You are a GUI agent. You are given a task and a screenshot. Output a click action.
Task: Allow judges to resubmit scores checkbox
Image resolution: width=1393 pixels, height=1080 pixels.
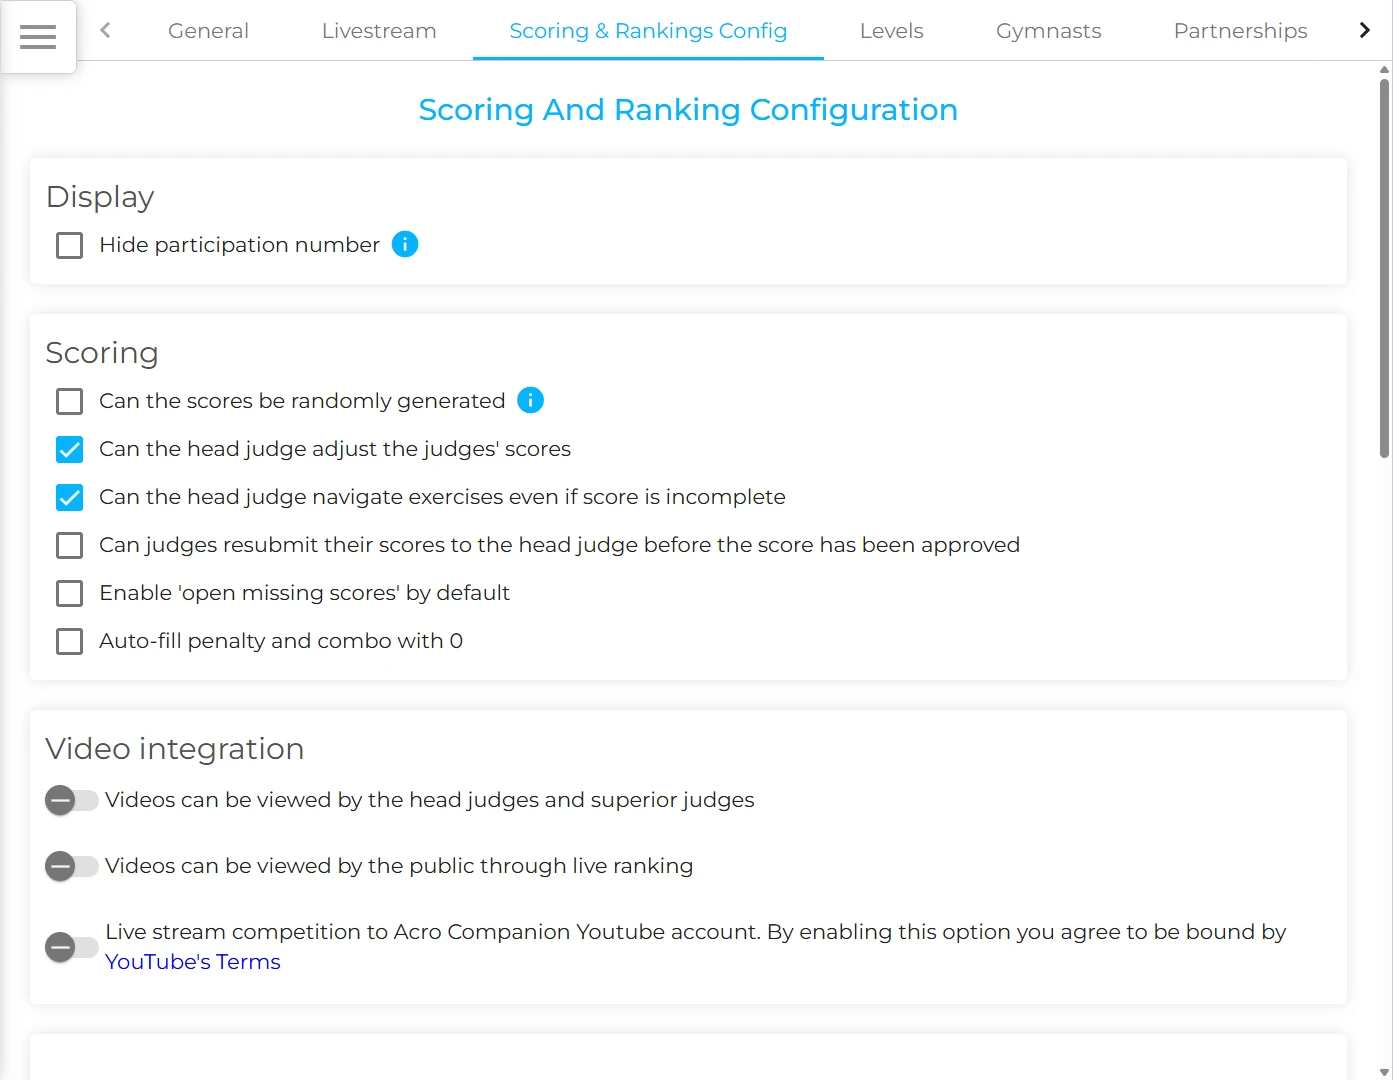tap(70, 545)
